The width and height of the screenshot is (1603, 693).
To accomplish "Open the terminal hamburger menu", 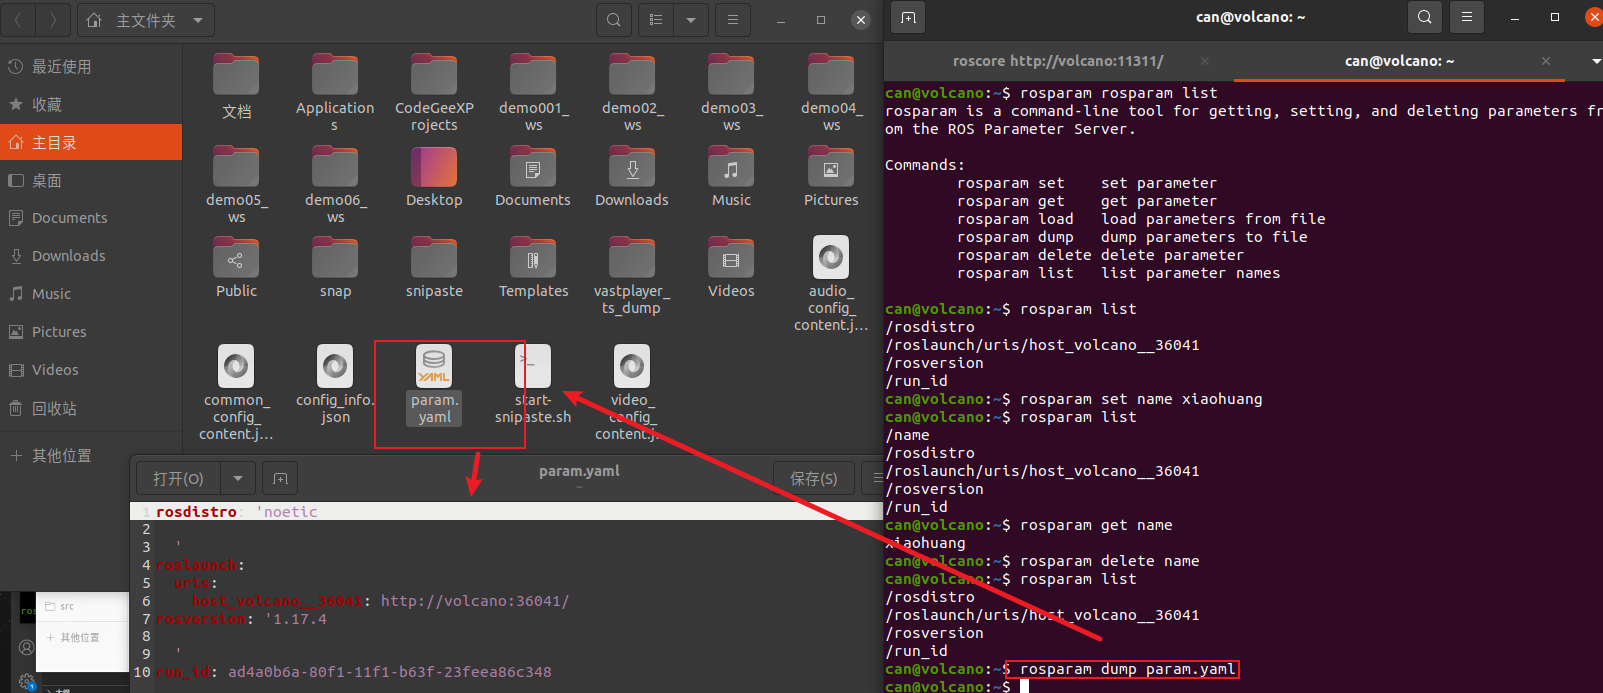I will click(x=1467, y=17).
